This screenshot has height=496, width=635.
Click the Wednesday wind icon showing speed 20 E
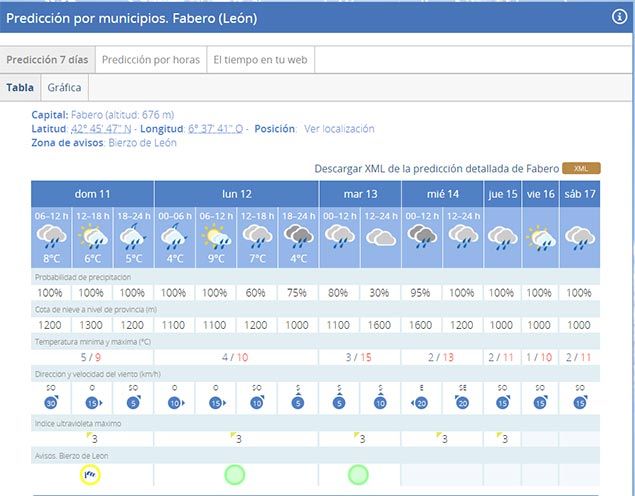[421, 402]
